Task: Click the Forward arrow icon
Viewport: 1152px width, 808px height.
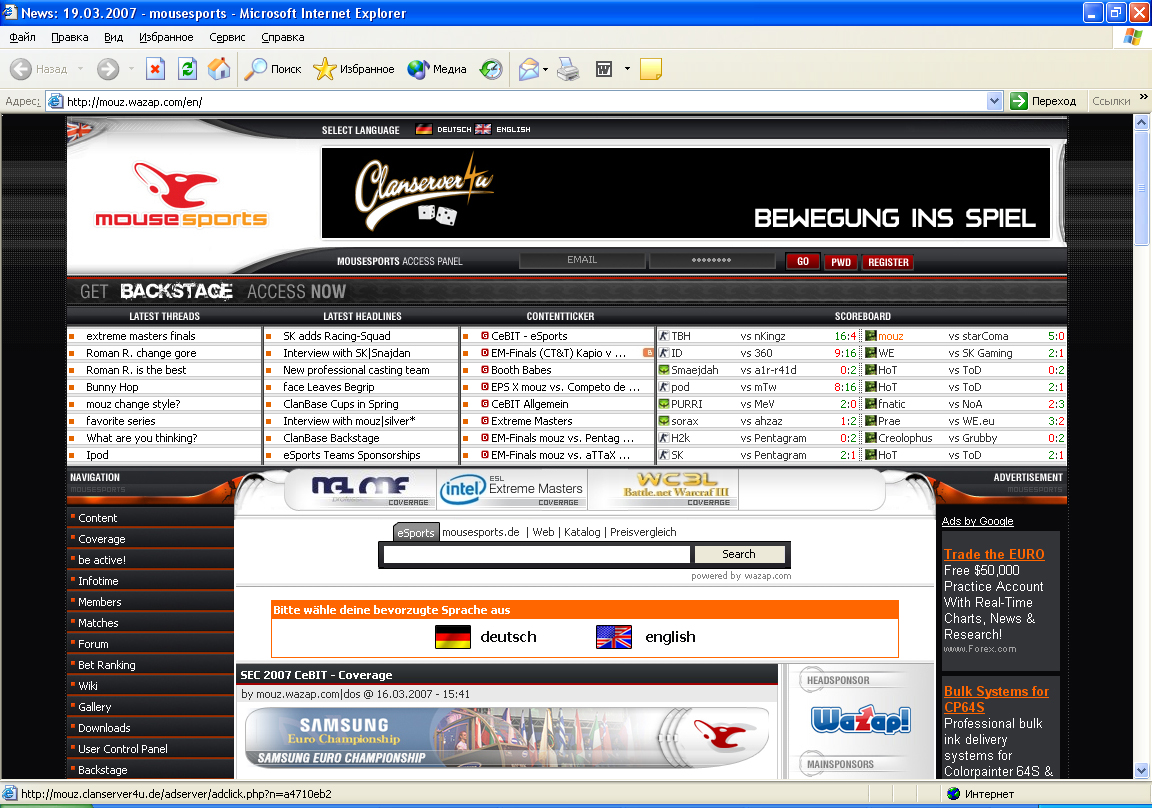Action: [108, 69]
